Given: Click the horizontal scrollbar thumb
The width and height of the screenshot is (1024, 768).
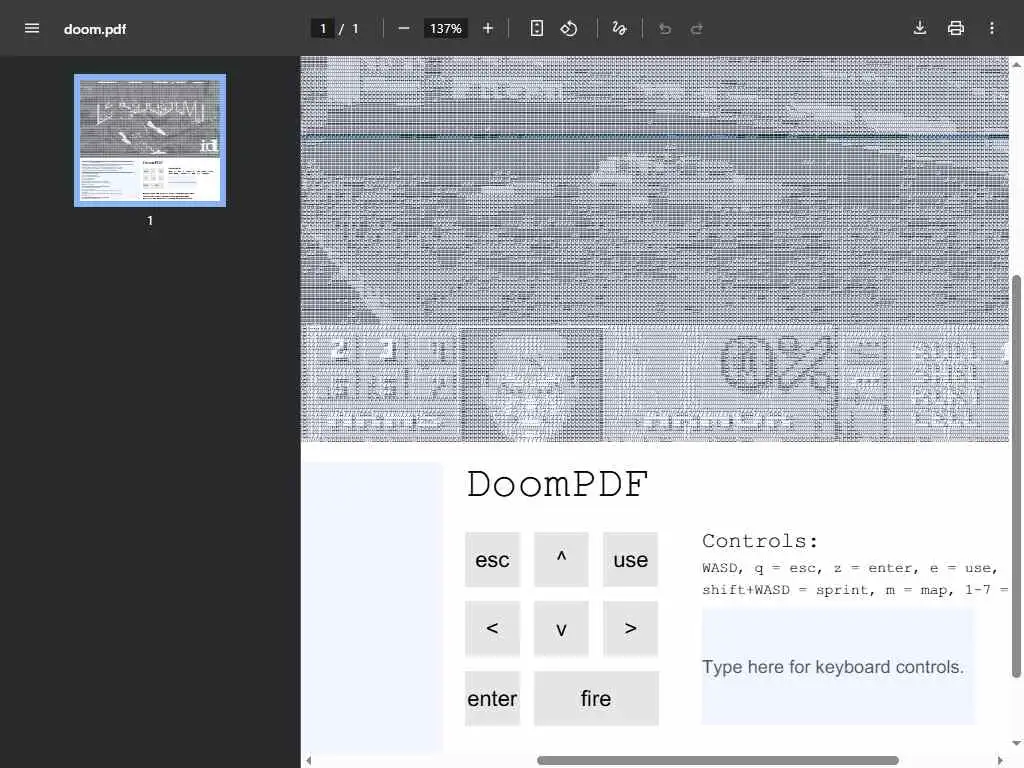Looking at the screenshot, I should click(x=718, y=761).
